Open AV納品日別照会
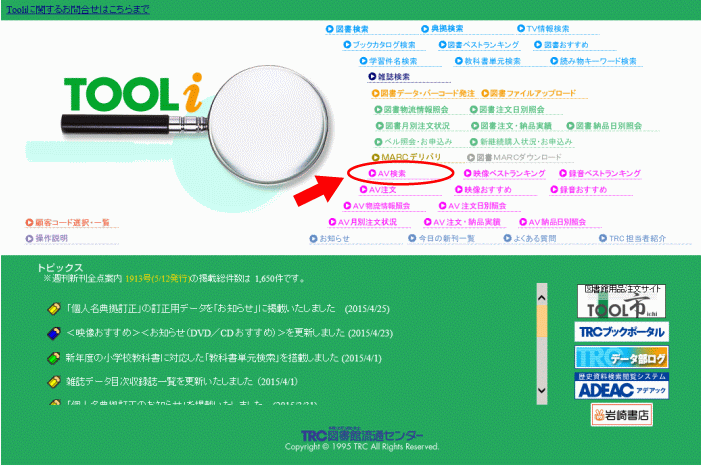The height and width of the screenshot is (466, 701). tap(557, 222)
